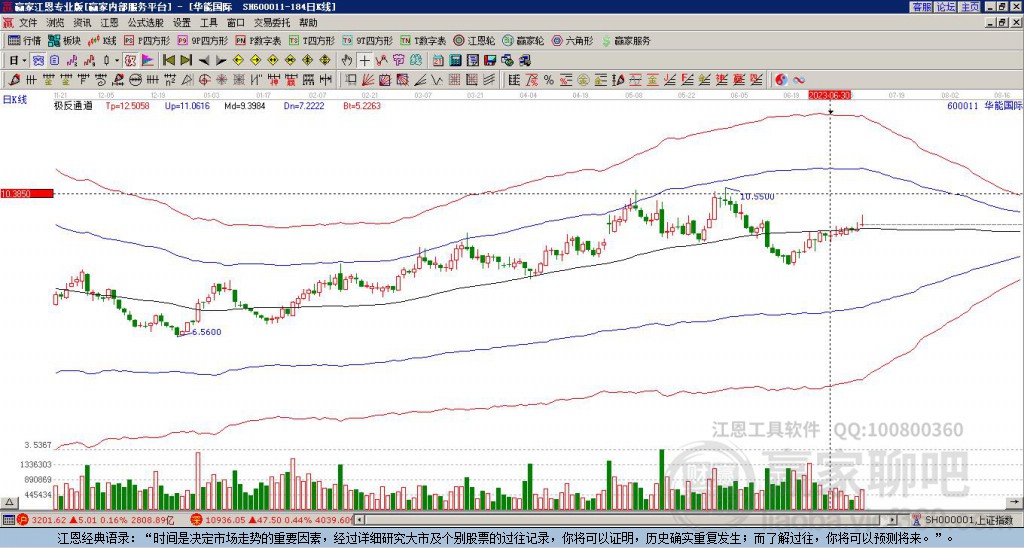Open 赢家服务 service page
This screenshot has width=1024, height=548.
click(626, 40)
